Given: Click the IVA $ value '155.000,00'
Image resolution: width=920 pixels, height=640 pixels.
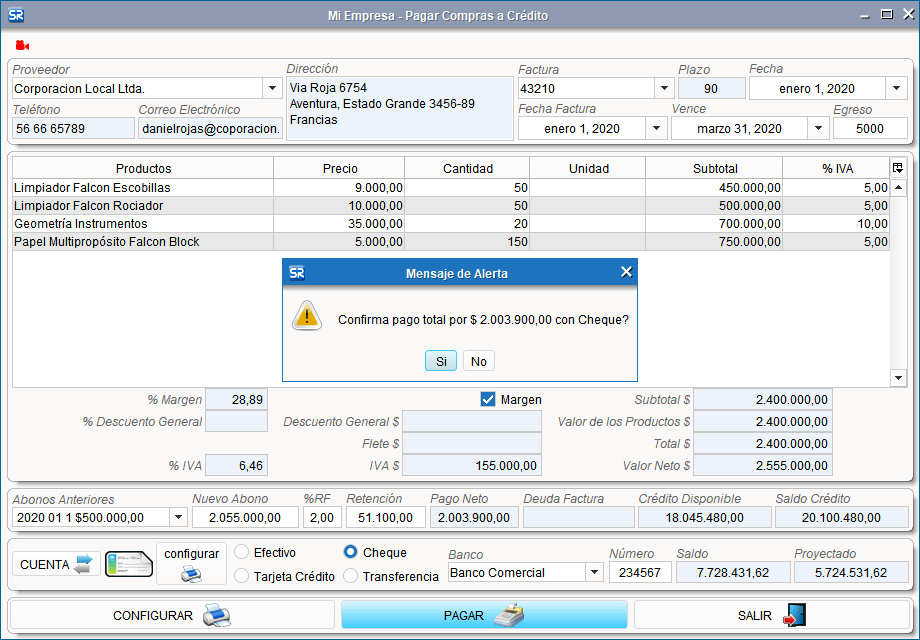Looking at the screenshot, I should pos(472,466).
